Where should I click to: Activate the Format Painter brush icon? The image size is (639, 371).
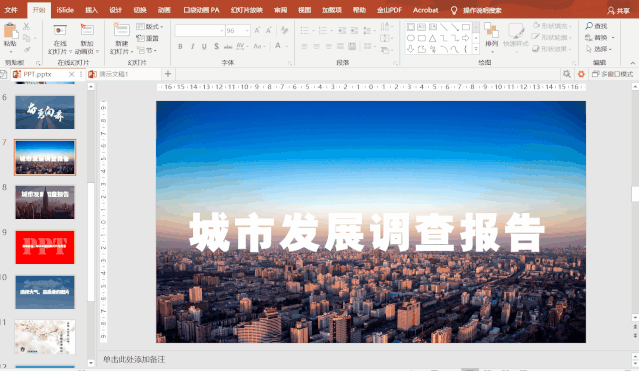[x=26, y=50]
